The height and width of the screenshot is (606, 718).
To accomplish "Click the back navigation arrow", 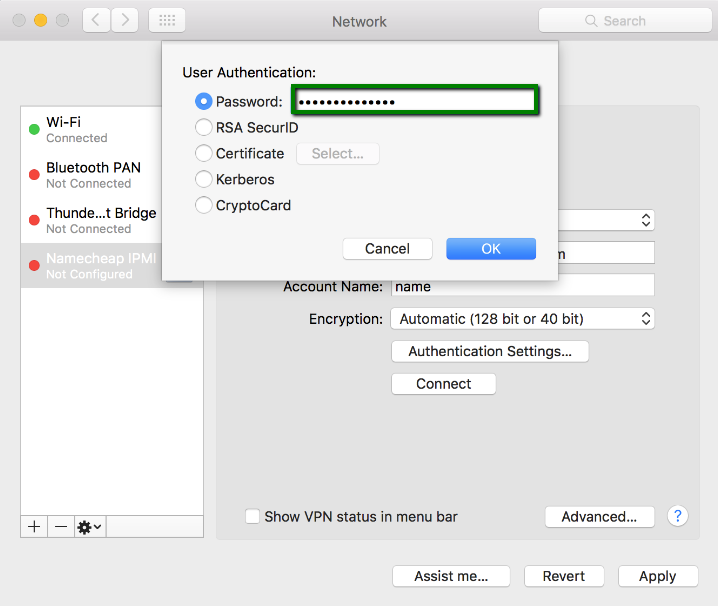I will click(x=96, y=20).
